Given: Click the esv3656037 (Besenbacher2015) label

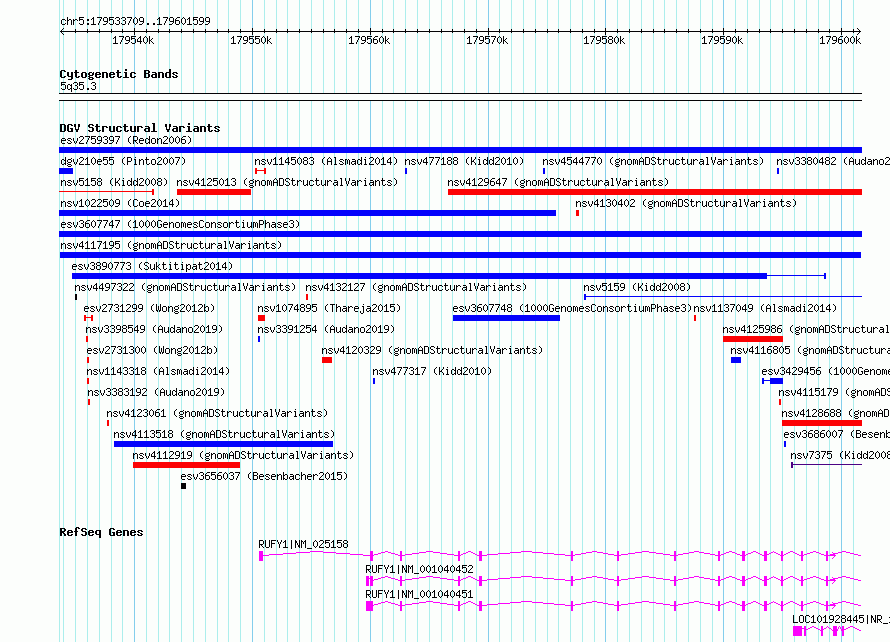Looking at the screenshot, I should coord(264,476).
